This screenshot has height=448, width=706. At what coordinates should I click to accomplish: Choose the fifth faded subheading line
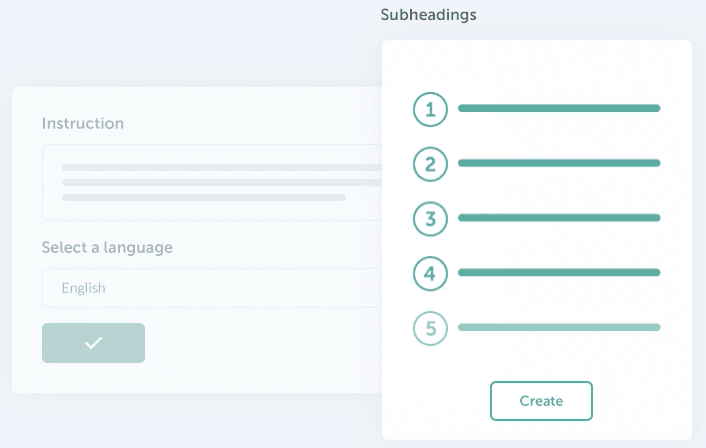click(x=559, y=327)
